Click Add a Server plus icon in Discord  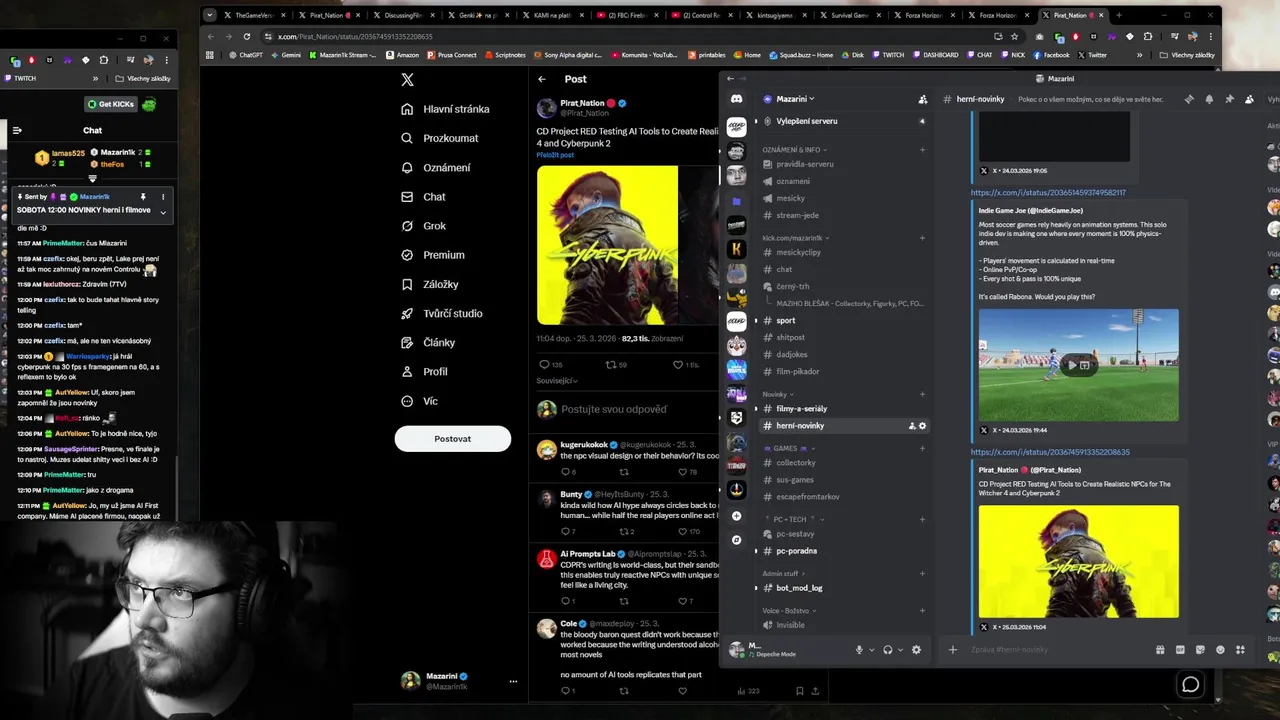click(x=736, y=516)
